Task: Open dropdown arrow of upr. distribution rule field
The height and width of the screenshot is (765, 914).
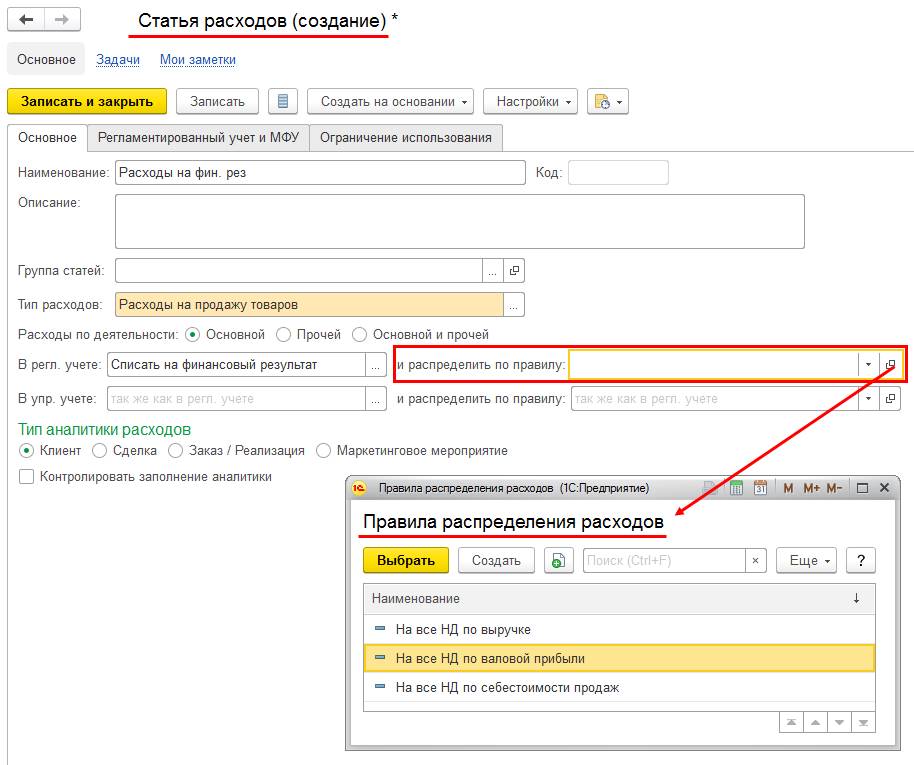Action: 869,399
